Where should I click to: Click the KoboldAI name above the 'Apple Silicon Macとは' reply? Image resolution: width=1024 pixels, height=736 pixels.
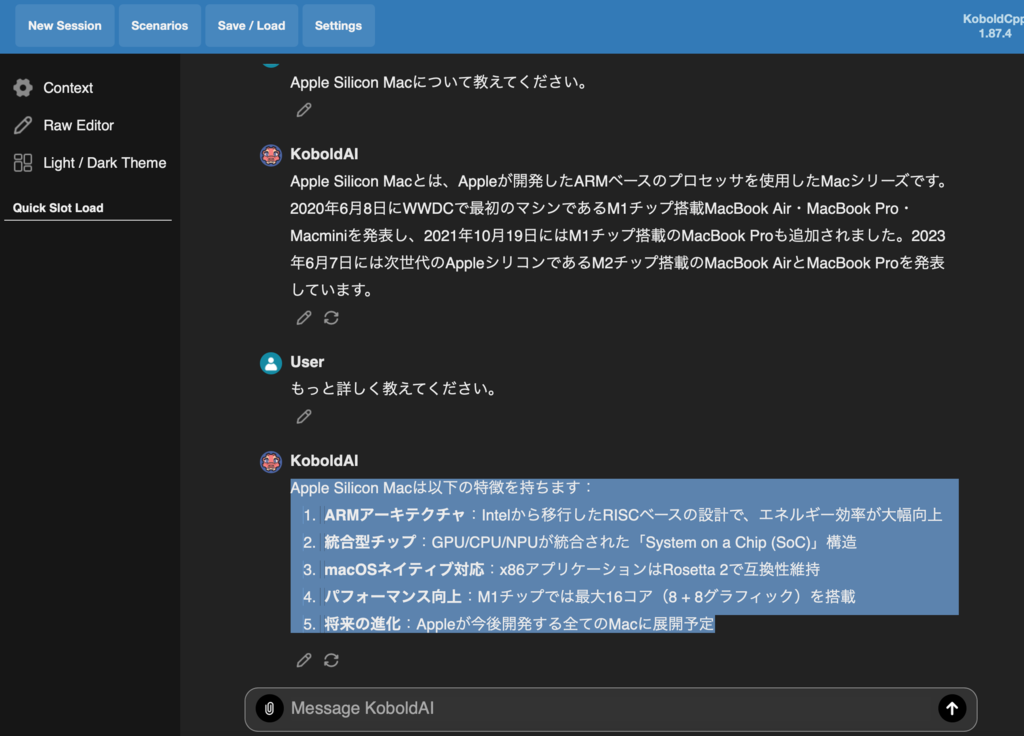(324, 154)
